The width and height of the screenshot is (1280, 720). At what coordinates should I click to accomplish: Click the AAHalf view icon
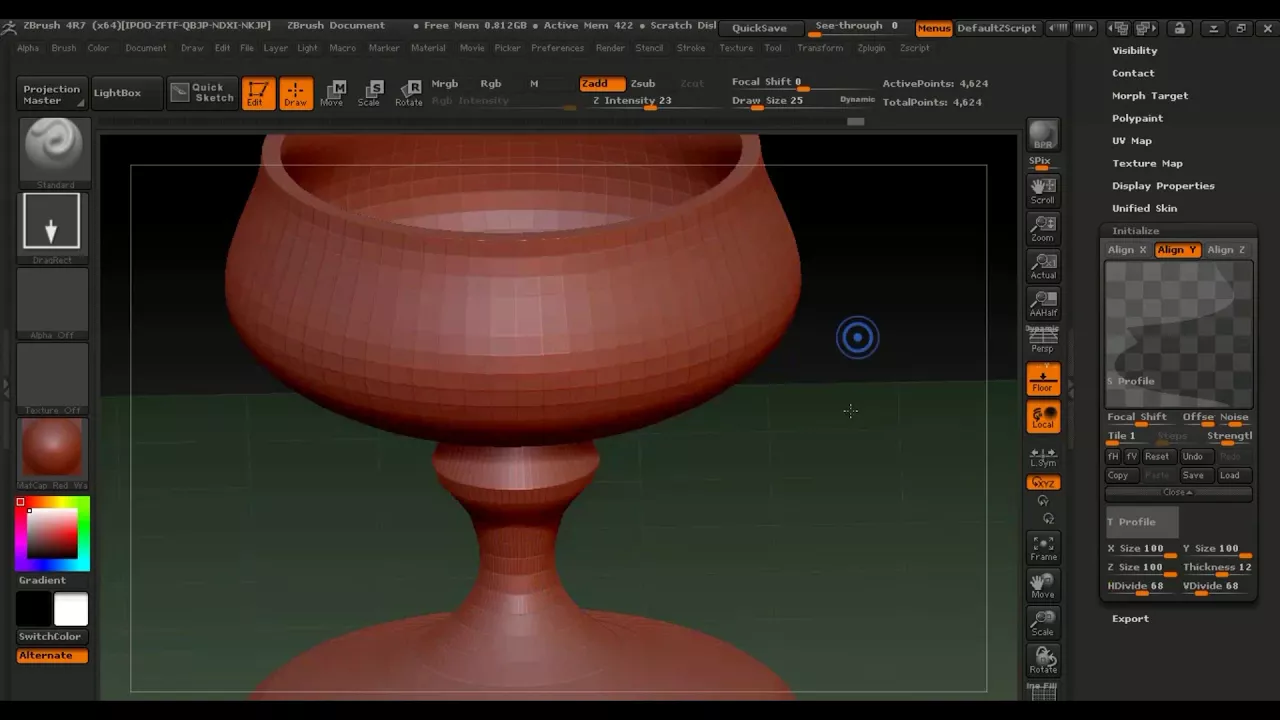(1043, 304)
